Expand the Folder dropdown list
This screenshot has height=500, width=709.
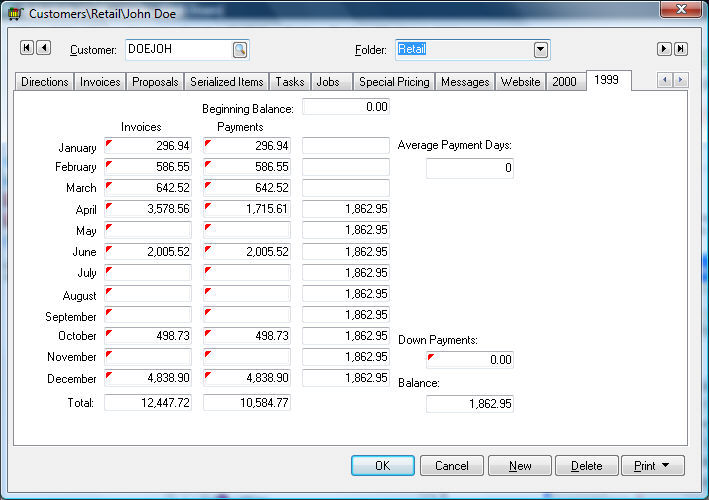[541, 49]
